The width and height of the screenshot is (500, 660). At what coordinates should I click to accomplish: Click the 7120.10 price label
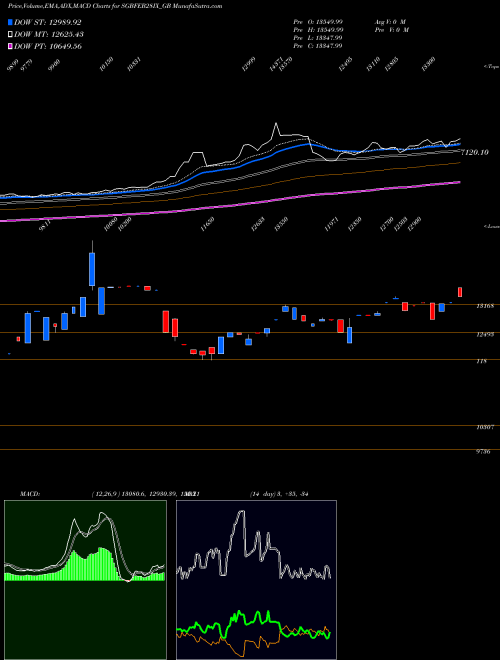(475, 152)
